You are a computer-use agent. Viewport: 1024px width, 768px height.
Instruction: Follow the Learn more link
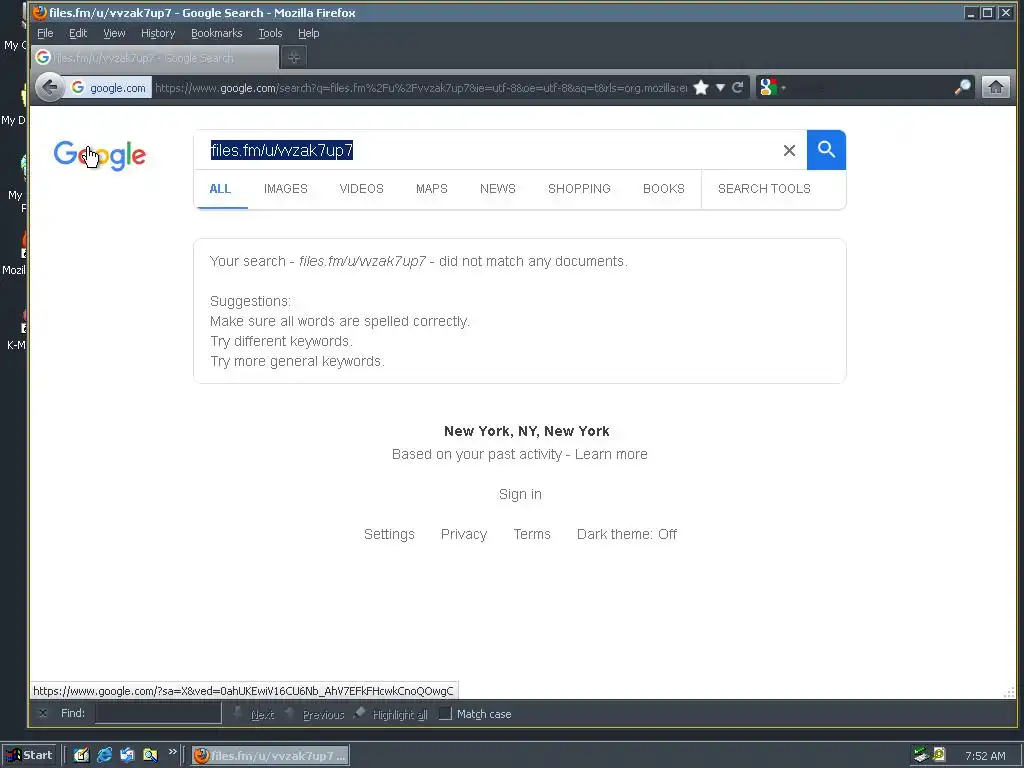611,455
